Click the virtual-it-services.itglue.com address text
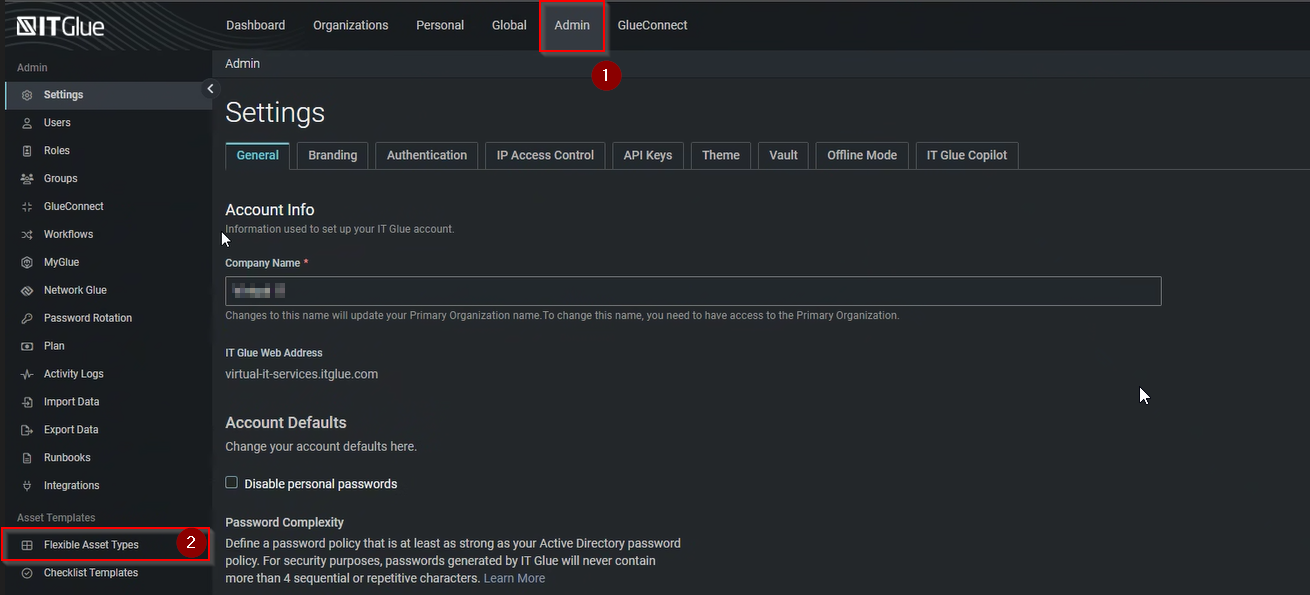 [301, 375]
